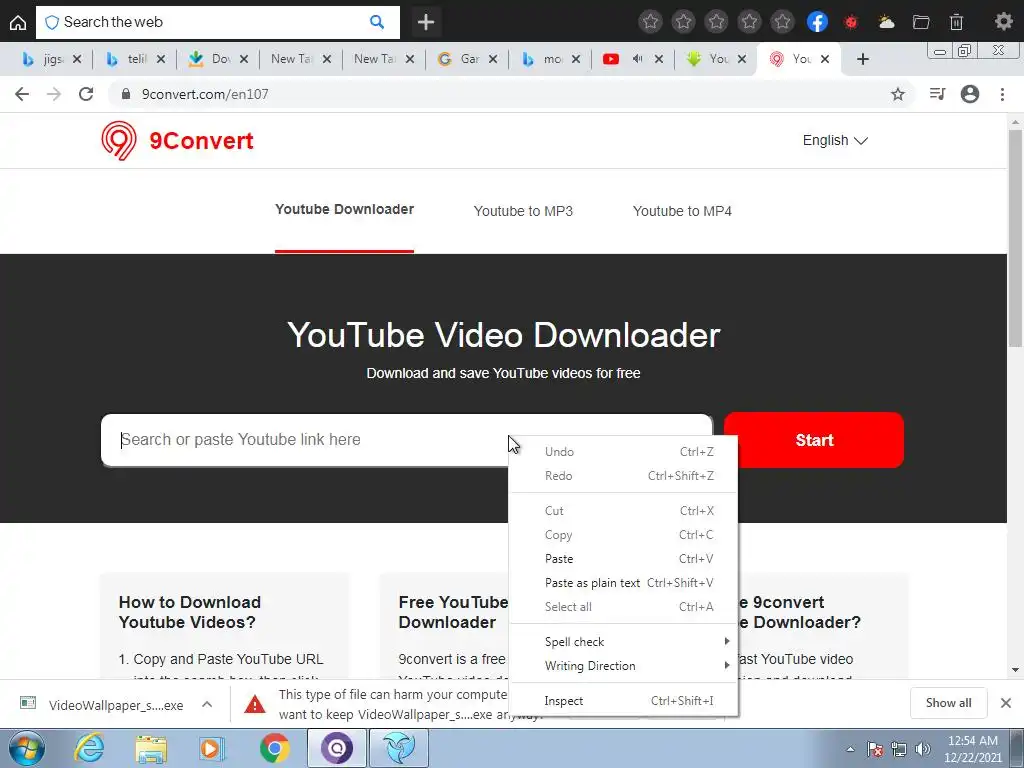
Task: Open the Facebook shortcut icon
Action: [x=817, y=22]
